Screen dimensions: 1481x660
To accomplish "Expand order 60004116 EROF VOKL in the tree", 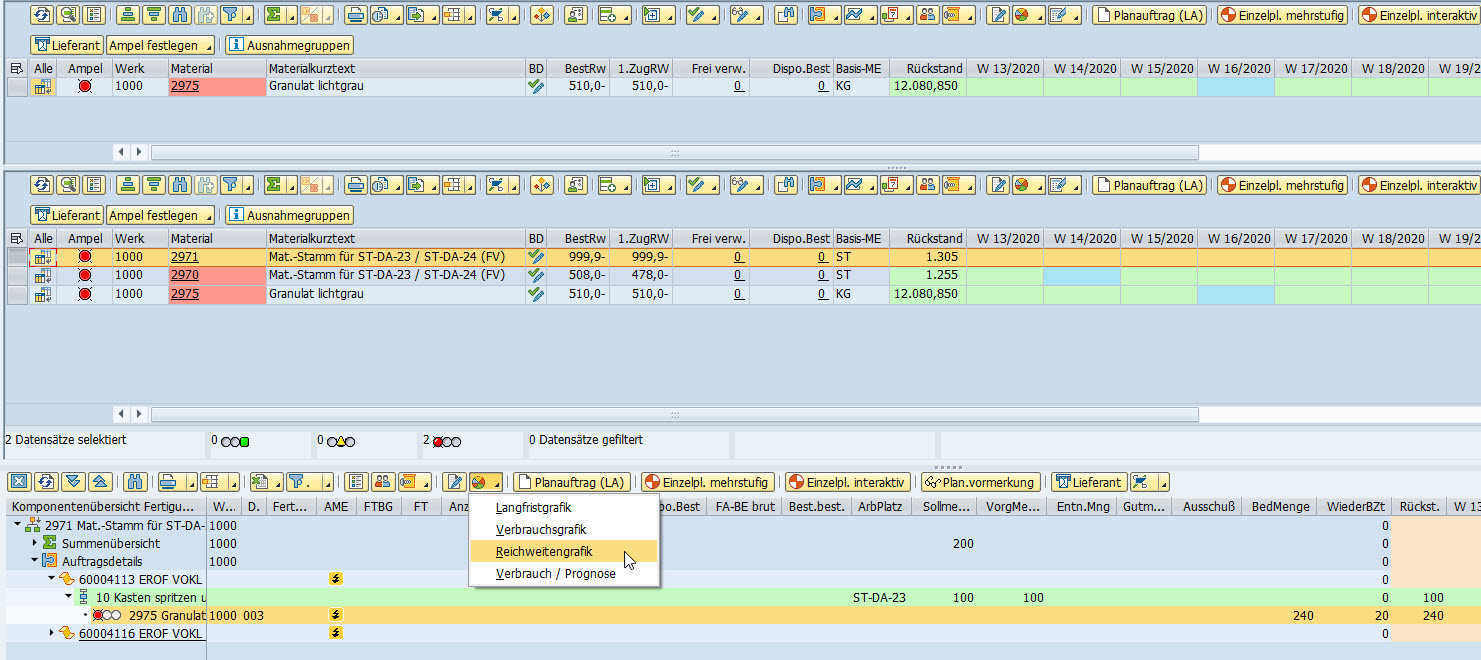I will (53, 633).
